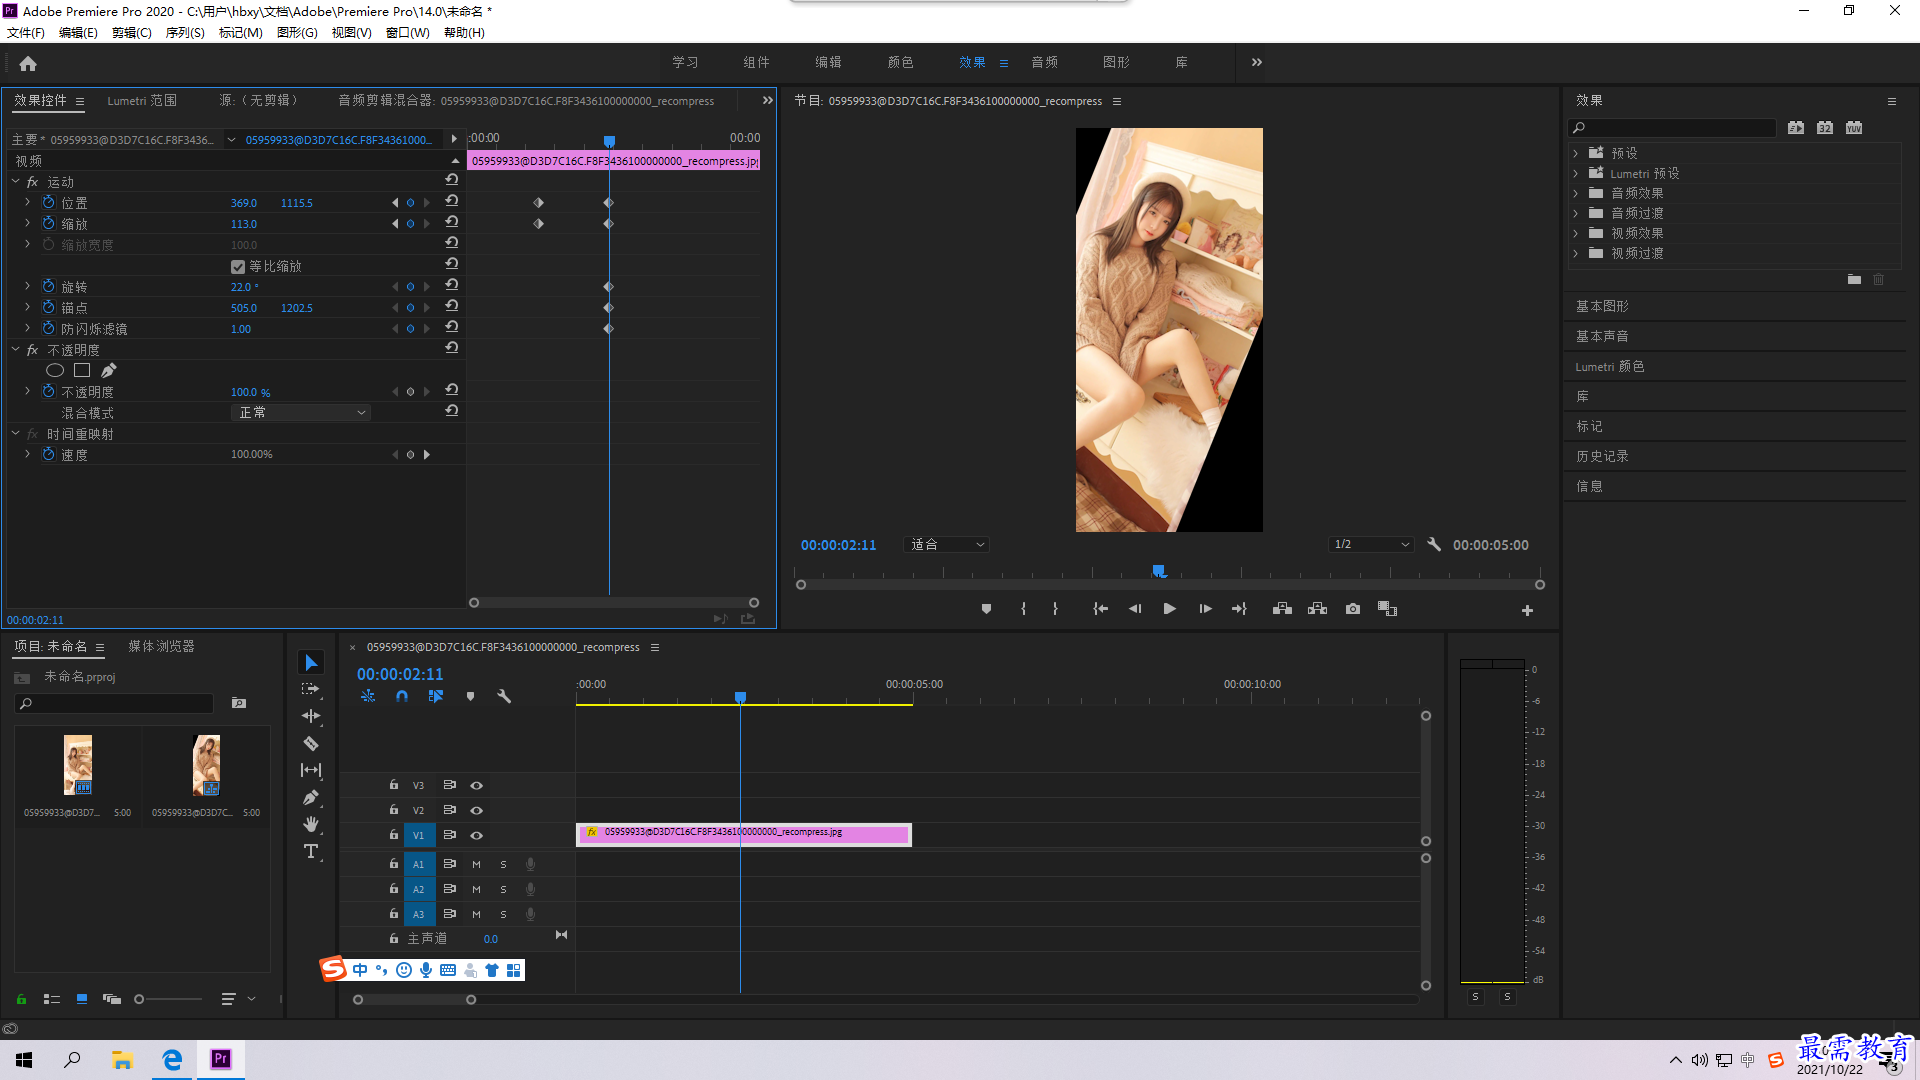Add marker in program monitor

986,609
